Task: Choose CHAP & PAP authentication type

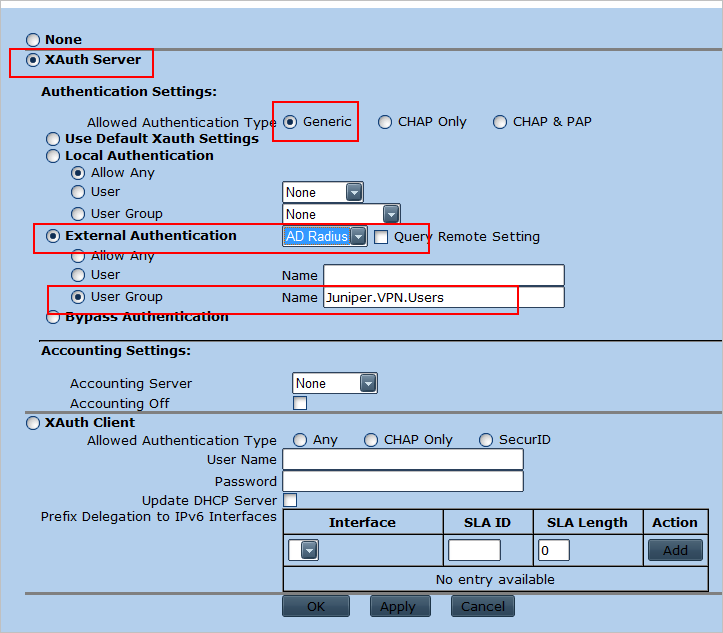Action: tap(500, 122)
